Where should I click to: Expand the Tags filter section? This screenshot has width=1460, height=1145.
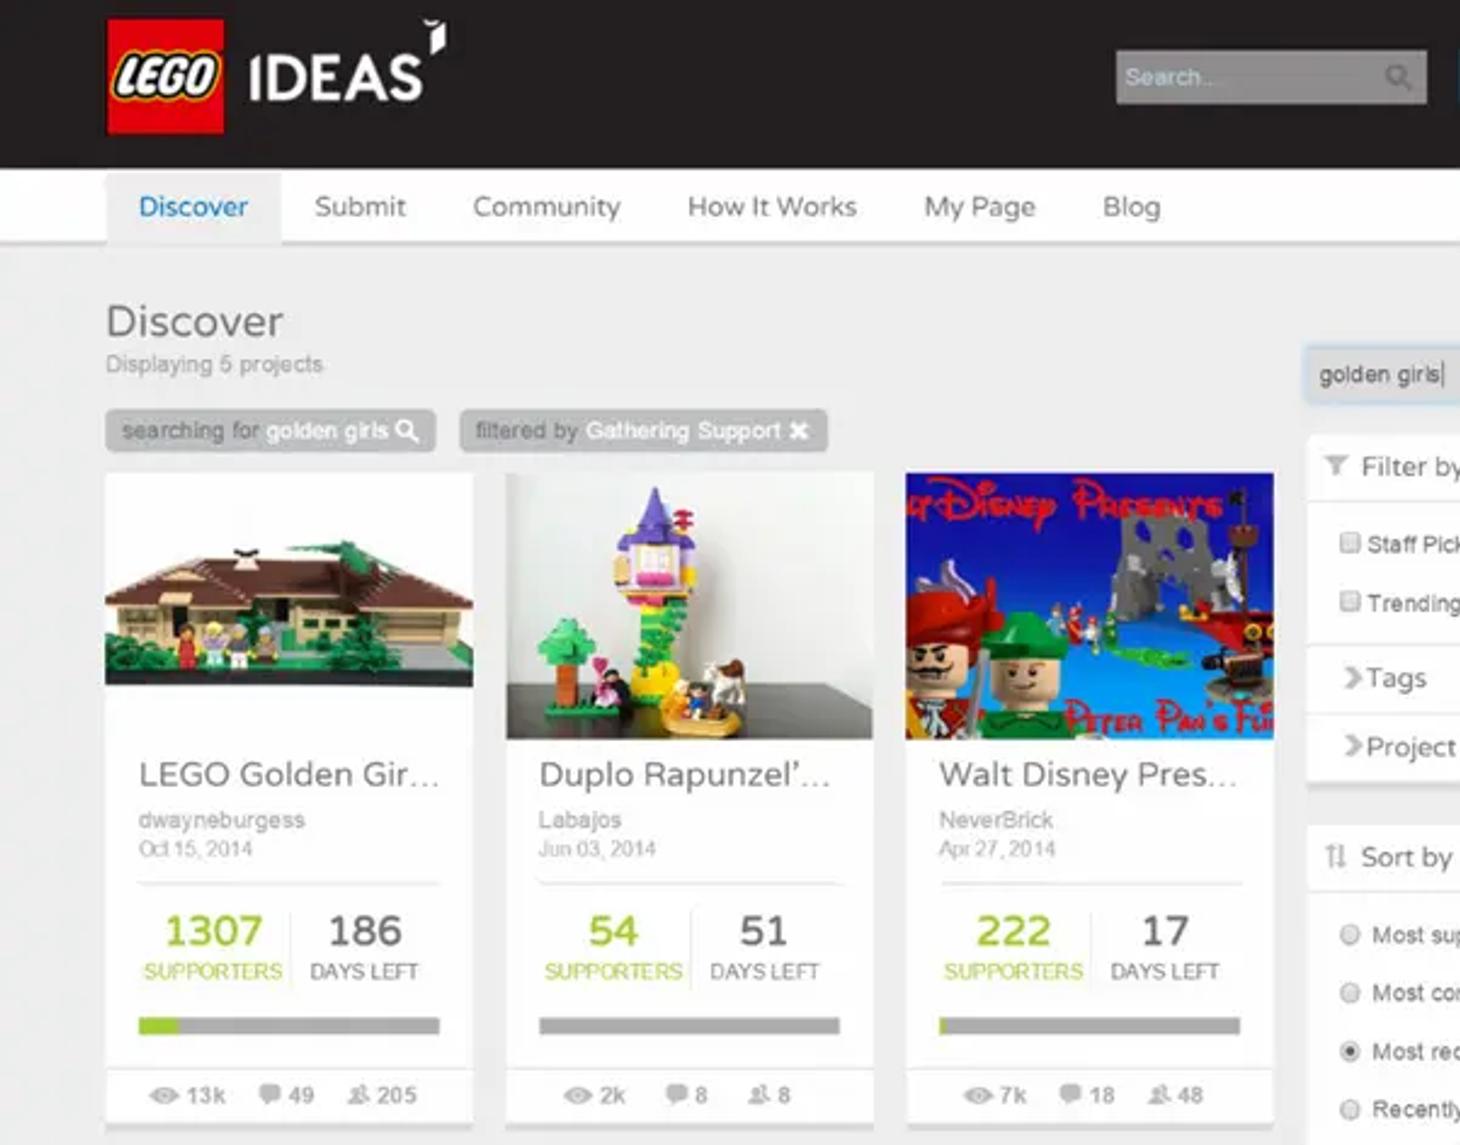[x=1386, y=678]
